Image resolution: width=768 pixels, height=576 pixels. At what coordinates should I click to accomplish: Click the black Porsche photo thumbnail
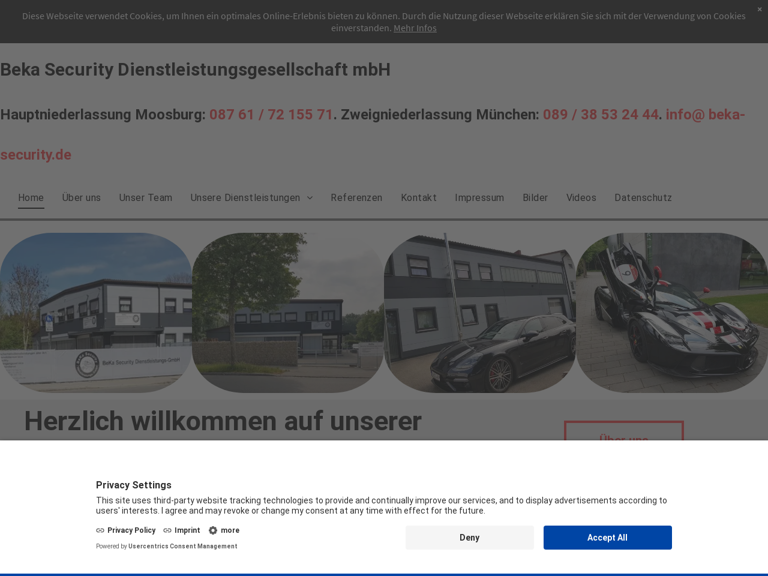479,313
